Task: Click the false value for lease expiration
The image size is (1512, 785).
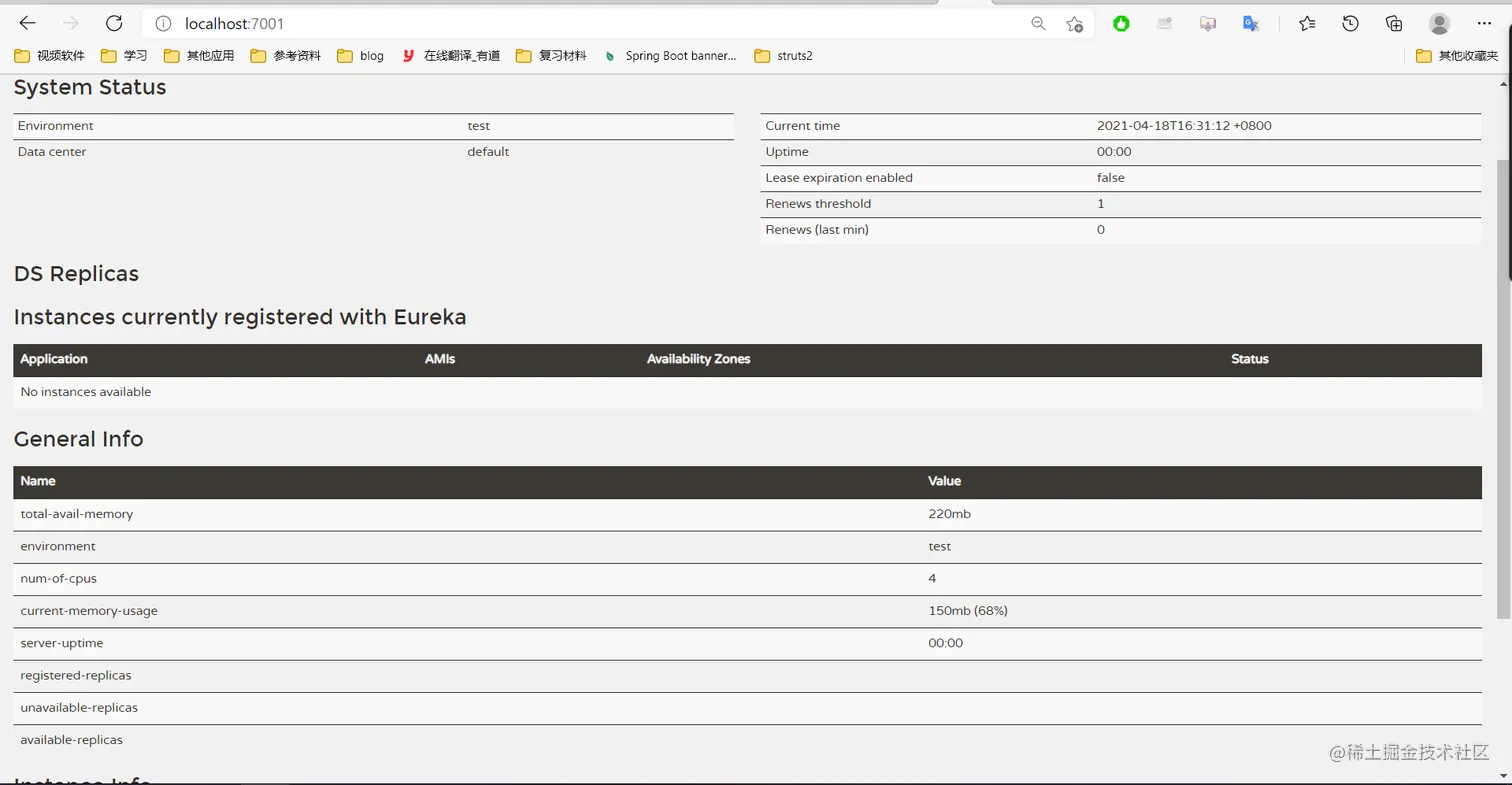Action: click(1111, 178)
